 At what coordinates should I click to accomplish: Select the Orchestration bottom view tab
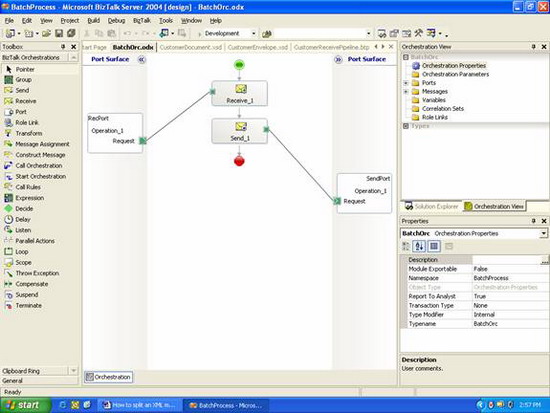click(109, 377)
